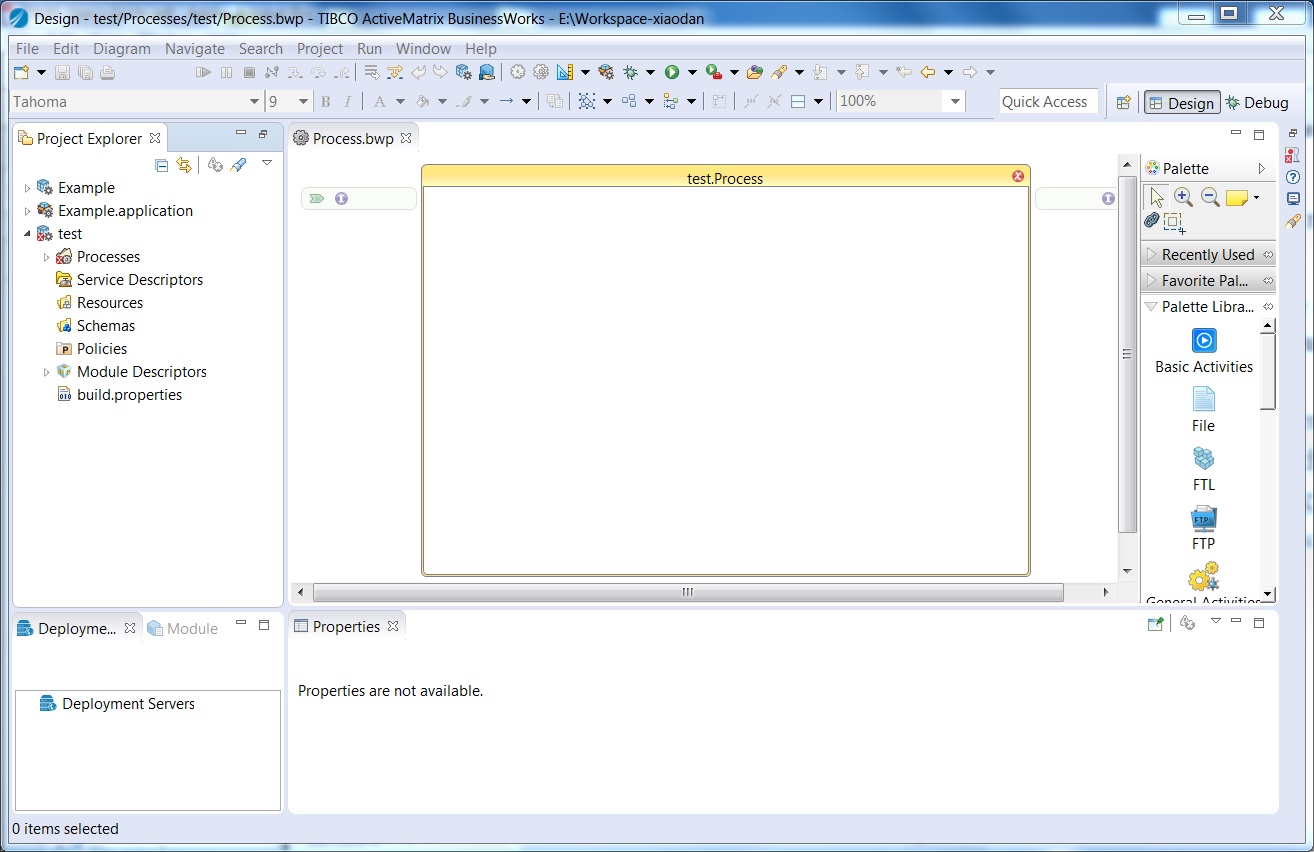Click the Debug bug icon in toolbar
The width and height of the screenshot is (1314, 852).
(x=630, y=72)
